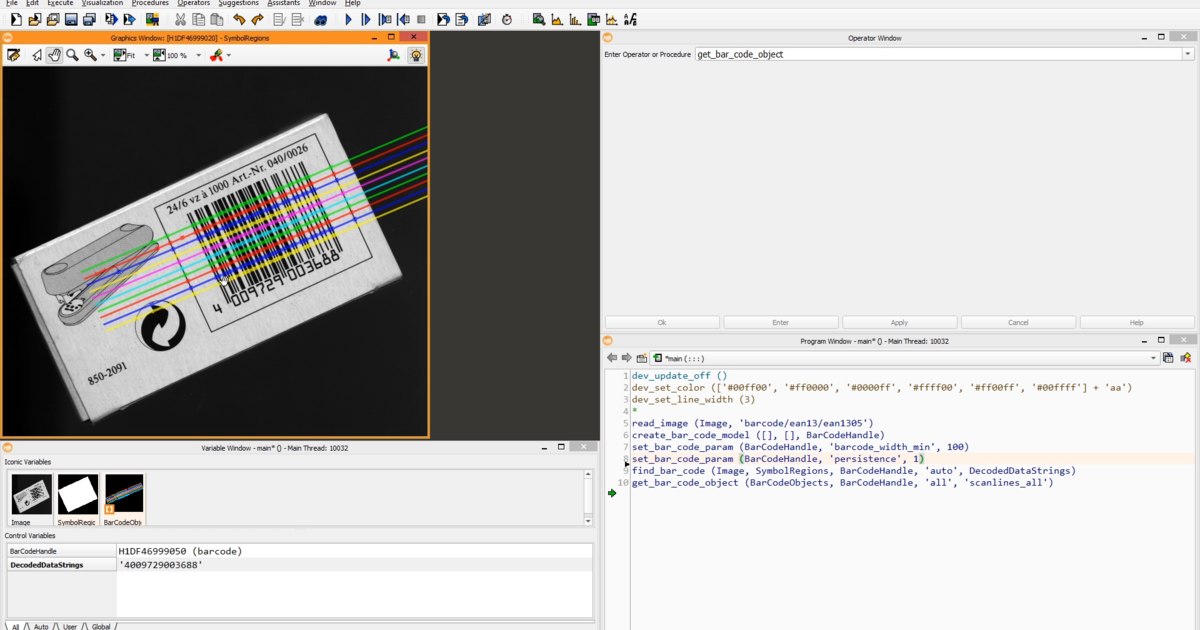Open the Execute menu
This screenshot has width=1200, height=630.
(60, 4)
